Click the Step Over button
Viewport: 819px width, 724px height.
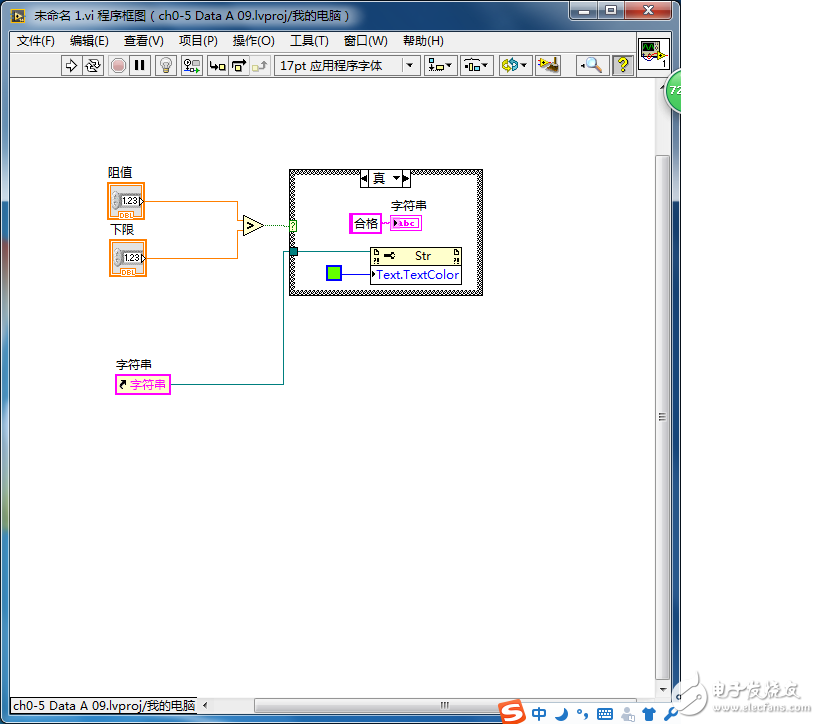[239, 66]
